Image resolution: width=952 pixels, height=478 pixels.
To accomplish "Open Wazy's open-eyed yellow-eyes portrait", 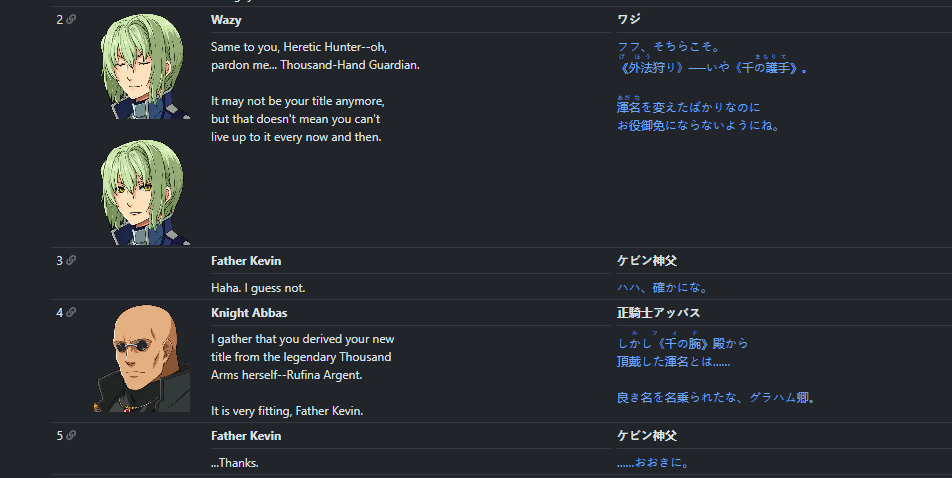I will (142, 193).
